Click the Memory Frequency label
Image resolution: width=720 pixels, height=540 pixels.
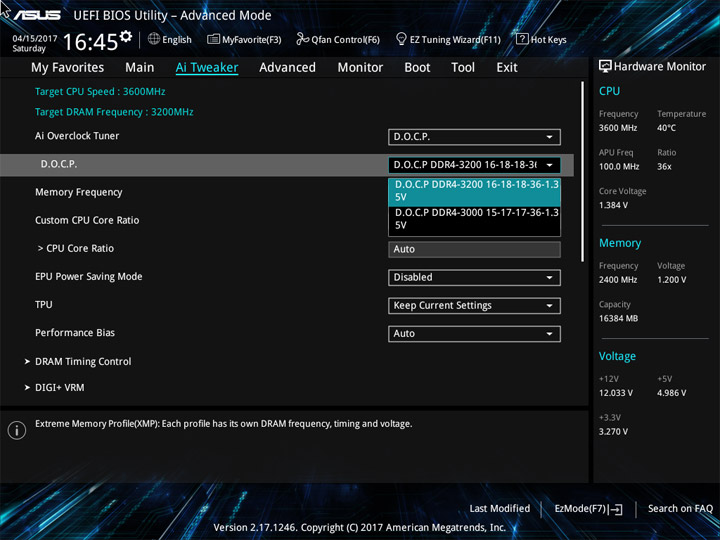tap(79, 192)
